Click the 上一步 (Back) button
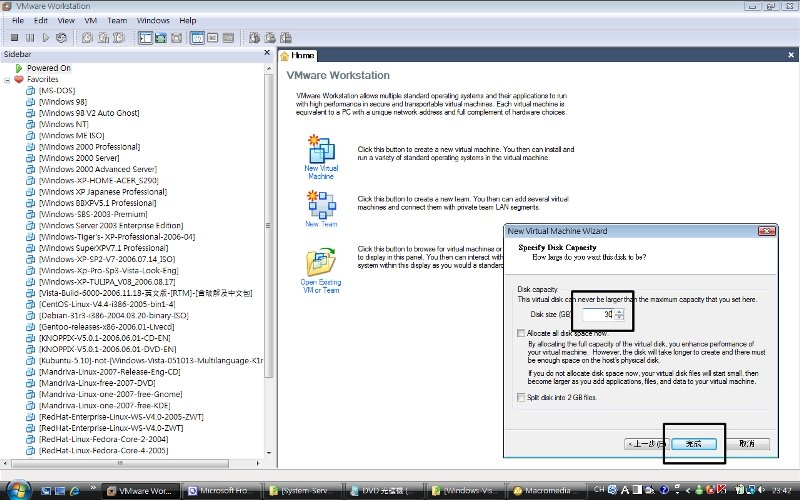 (647, 444)
